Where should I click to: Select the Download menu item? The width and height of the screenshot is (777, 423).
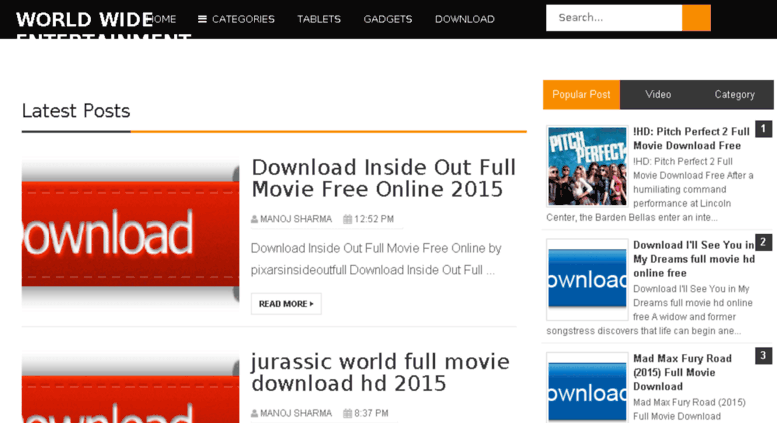pos(464,19)
